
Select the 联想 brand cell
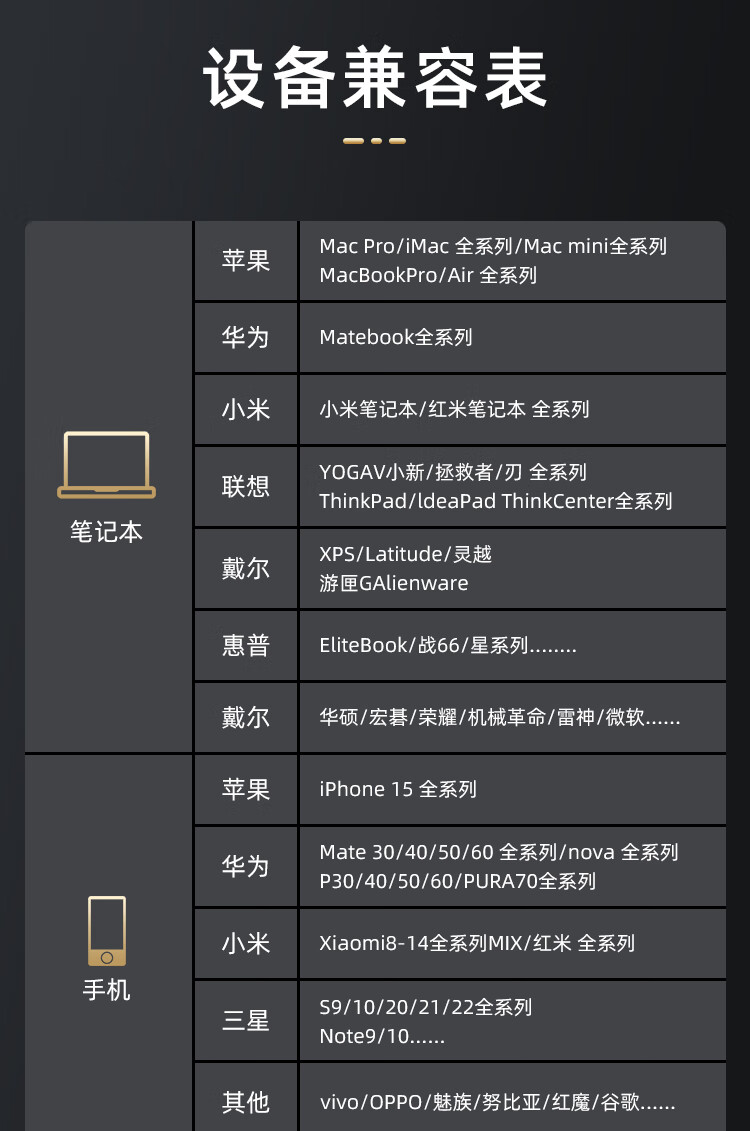pyautogui.click(x=246, y=486)
